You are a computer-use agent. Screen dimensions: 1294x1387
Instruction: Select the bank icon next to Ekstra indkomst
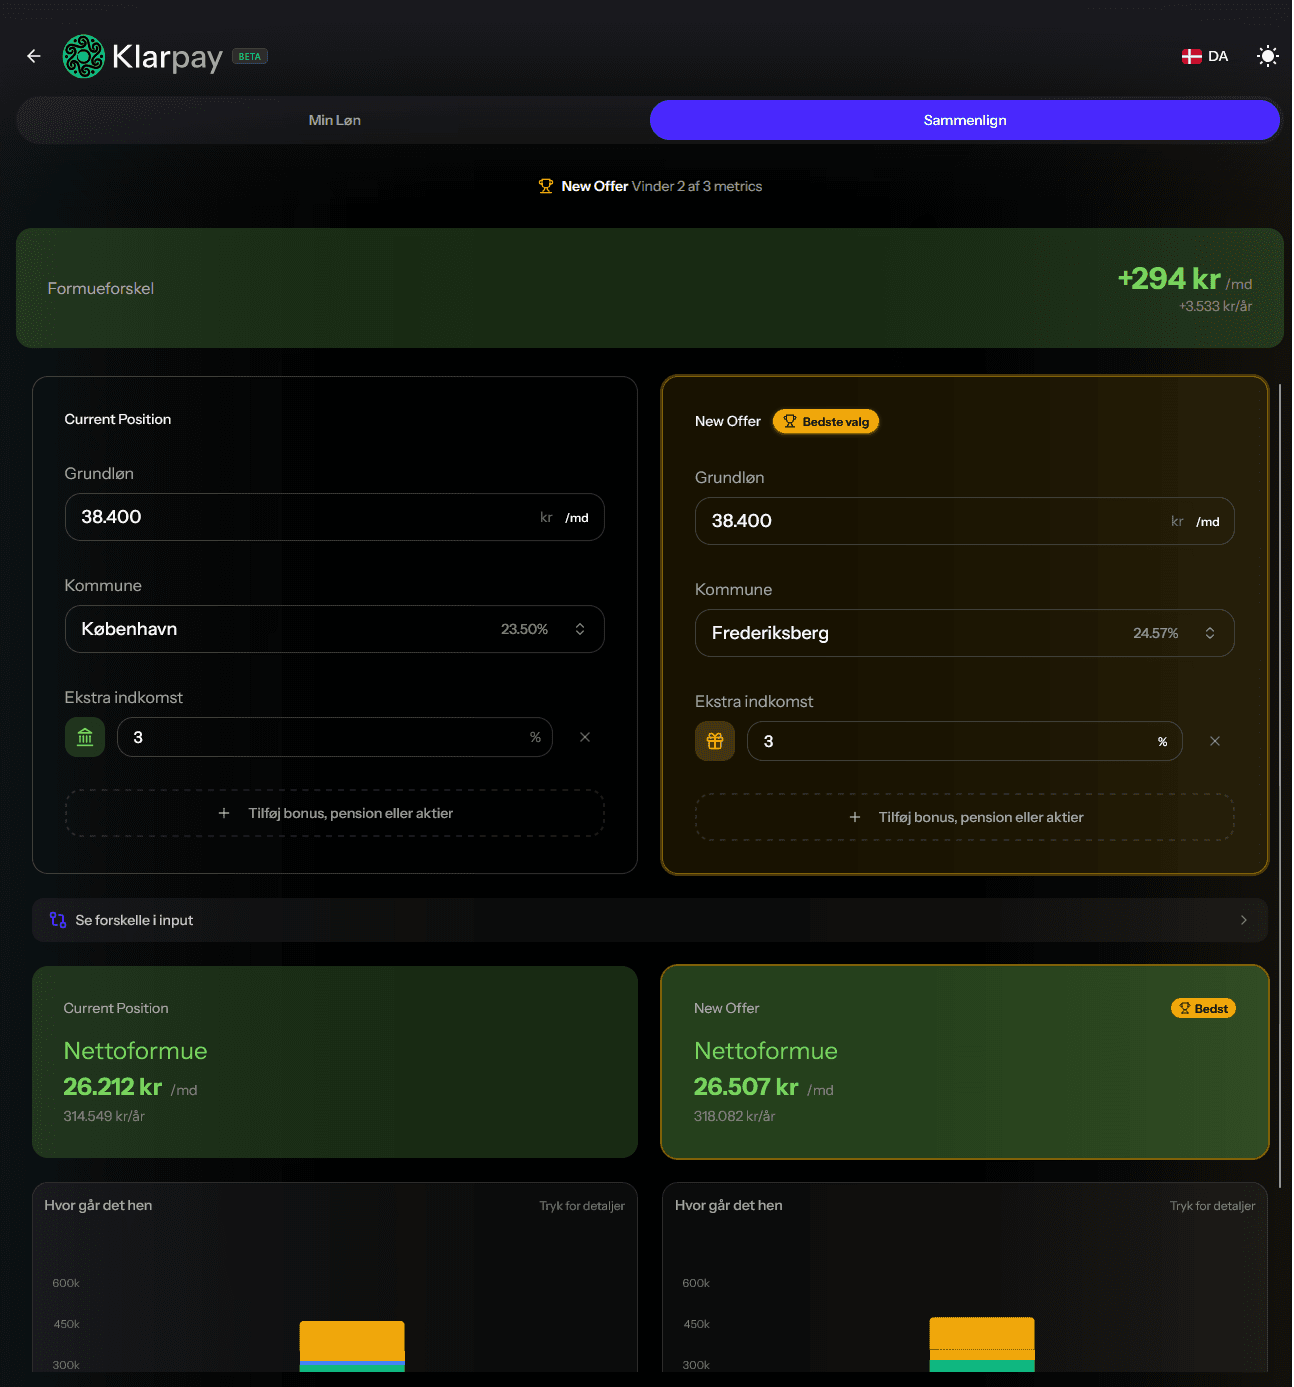point(84,737)
